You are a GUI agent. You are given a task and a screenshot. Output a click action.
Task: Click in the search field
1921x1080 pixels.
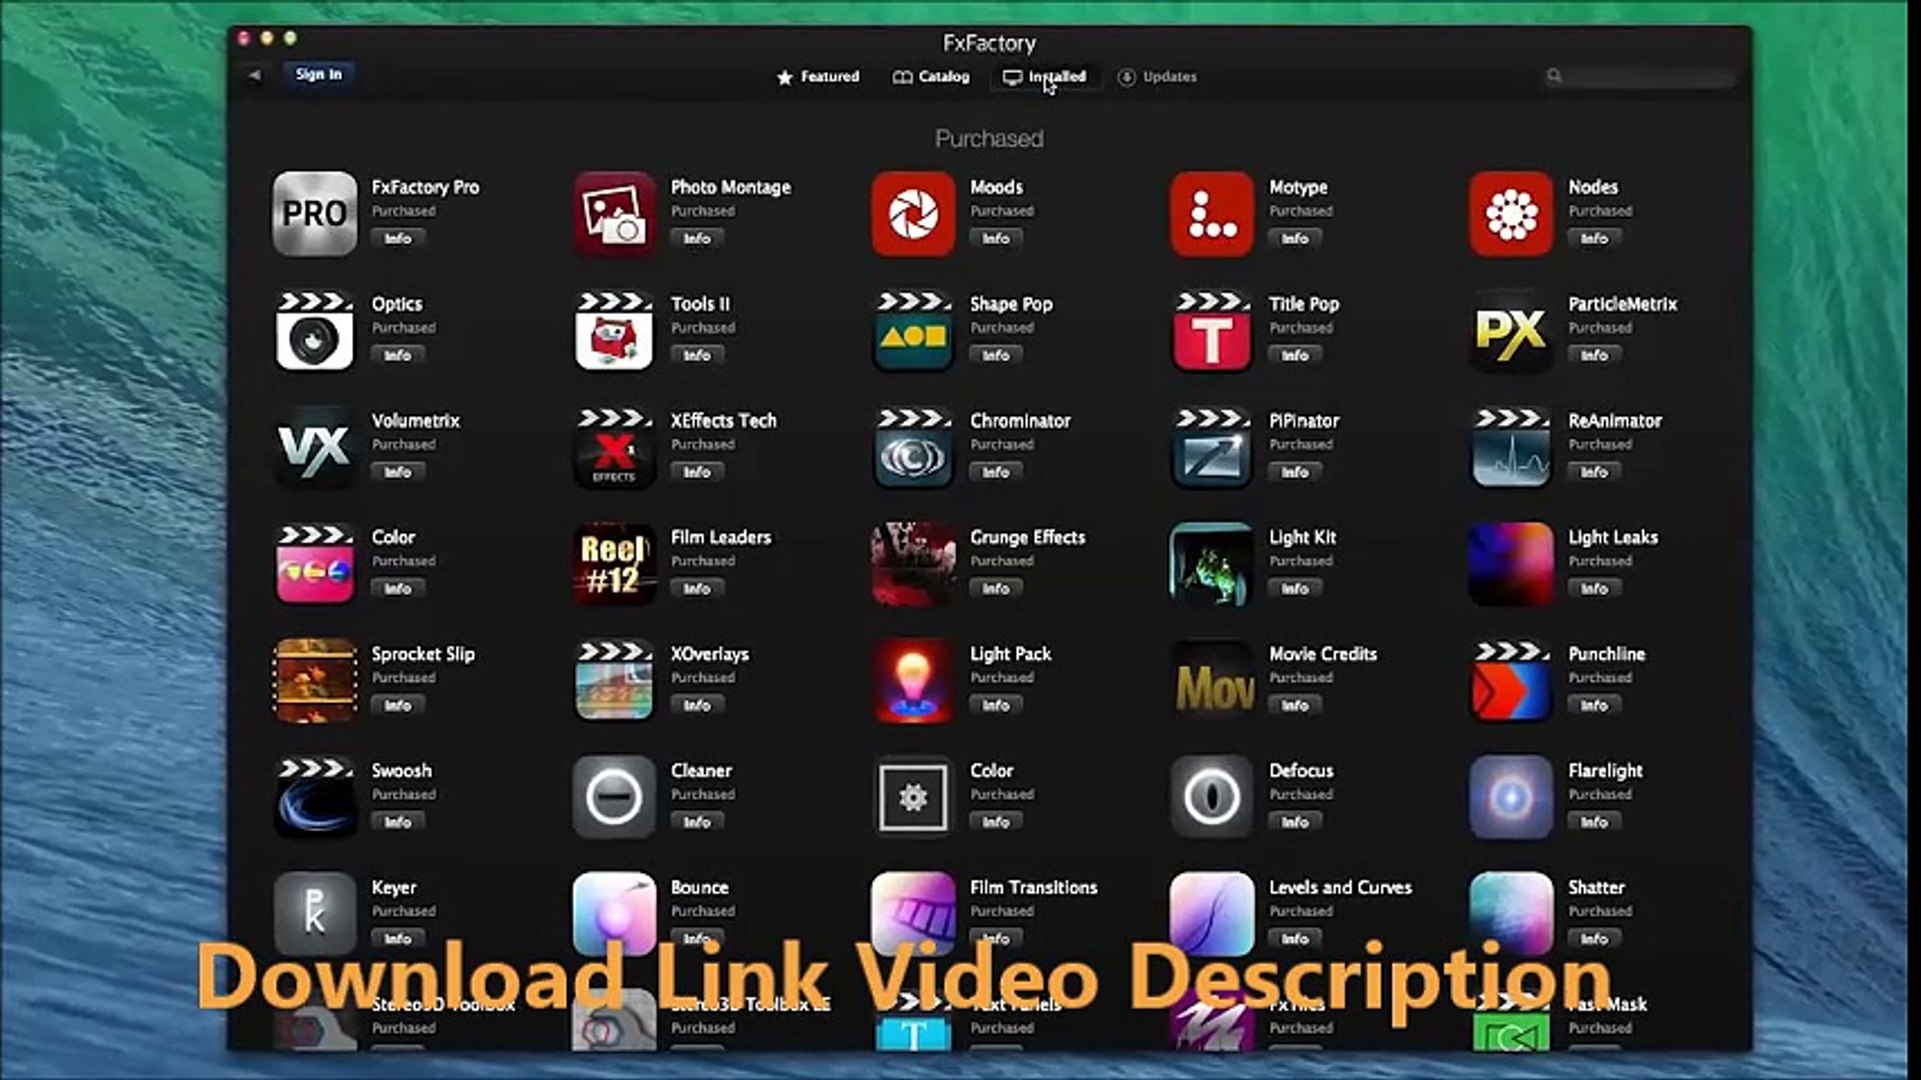point(1640,76)
